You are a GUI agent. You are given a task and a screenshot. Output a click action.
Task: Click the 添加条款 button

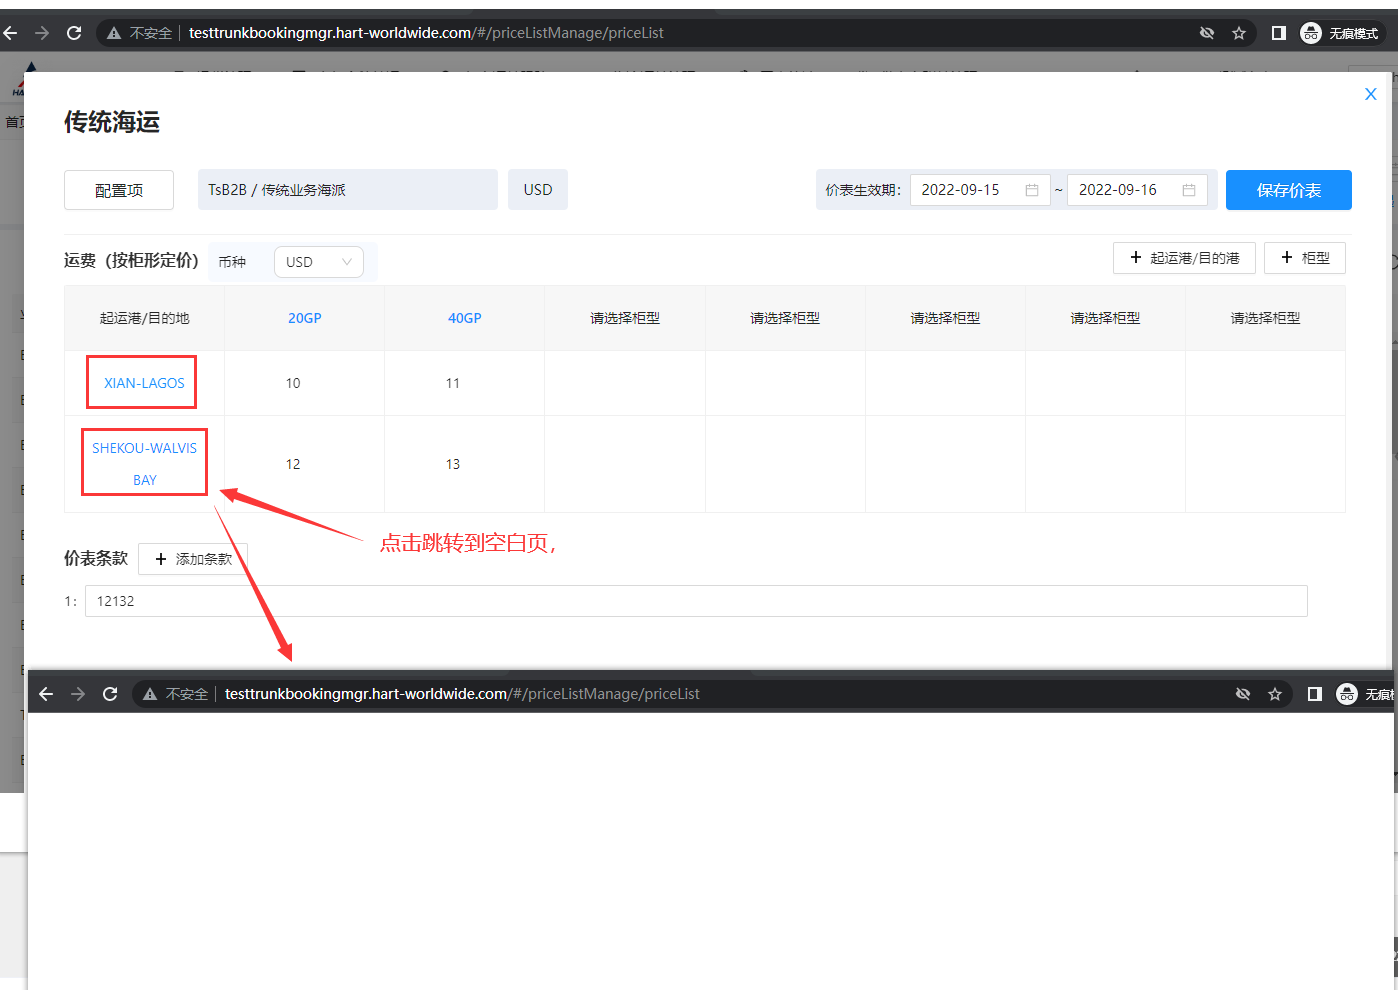point(193,559)
